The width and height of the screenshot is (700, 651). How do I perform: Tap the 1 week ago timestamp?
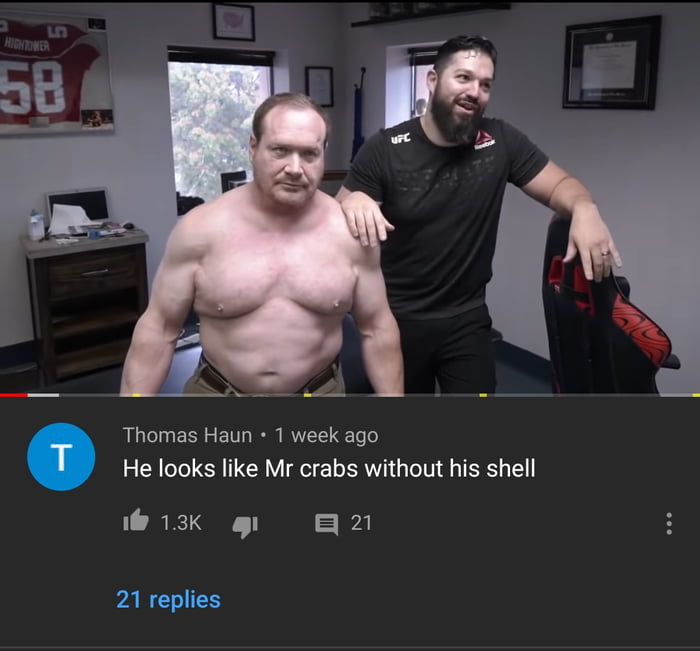point(326,435)
